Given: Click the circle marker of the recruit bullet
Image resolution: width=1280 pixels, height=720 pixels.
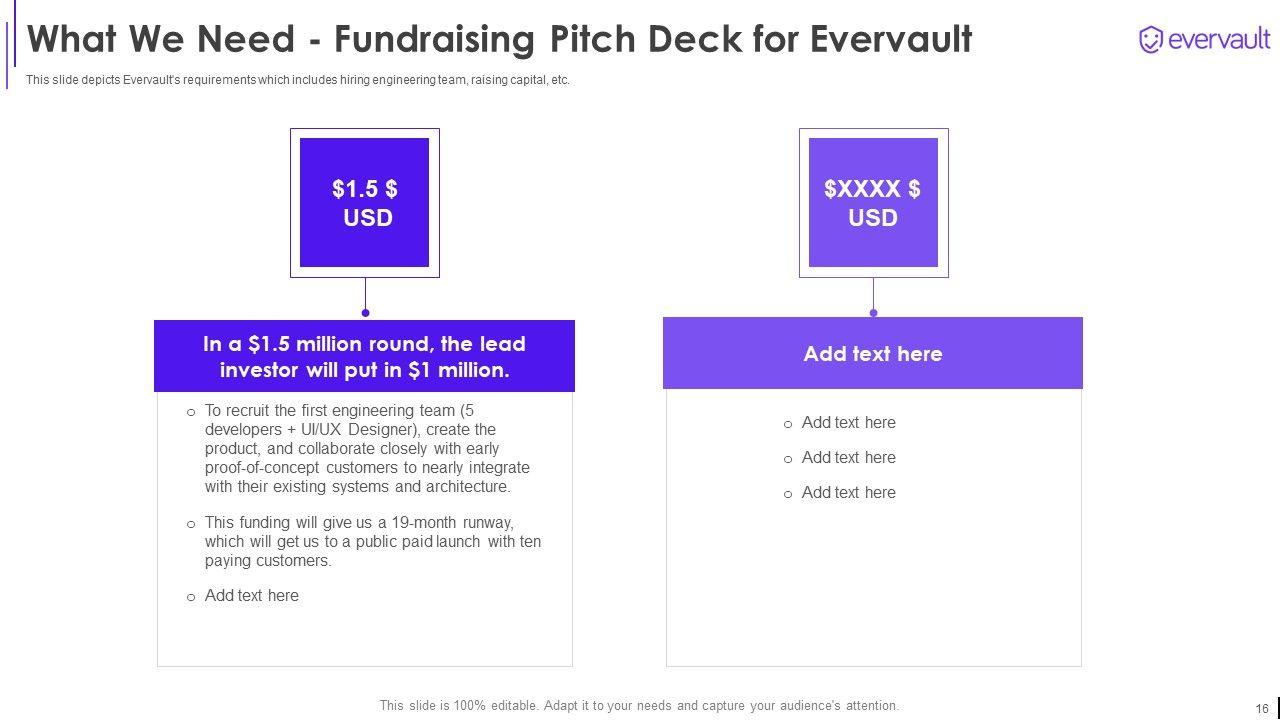Looking at the screenshot, I should [x=191, y=412].
